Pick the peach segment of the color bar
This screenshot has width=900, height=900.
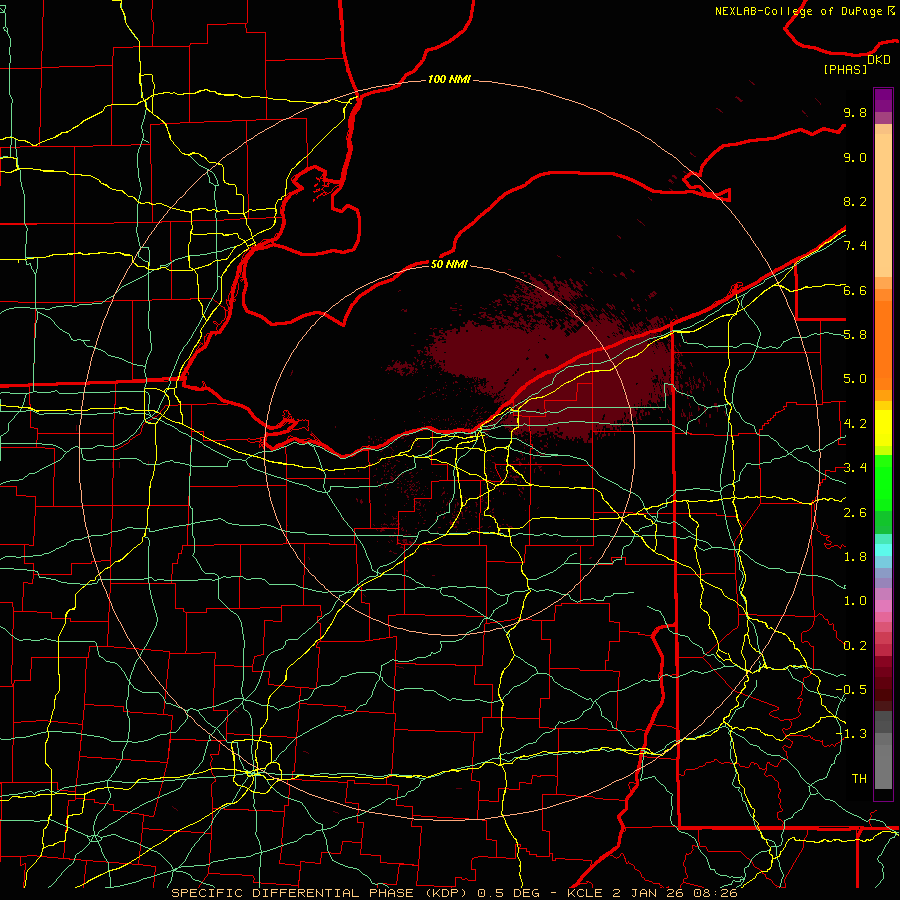pyautogui.click(x=883, y=207)
